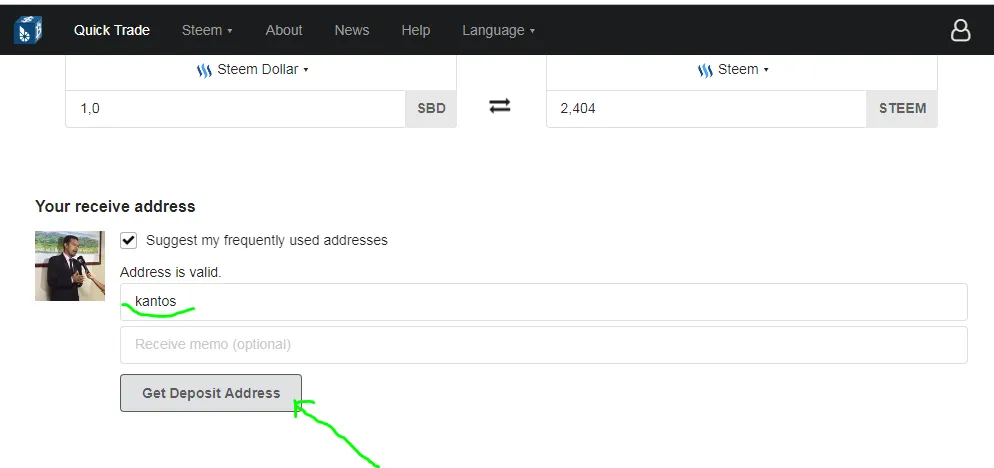Click the send amount field showing 1,0
994x468 pixels.
click(235, 108)
